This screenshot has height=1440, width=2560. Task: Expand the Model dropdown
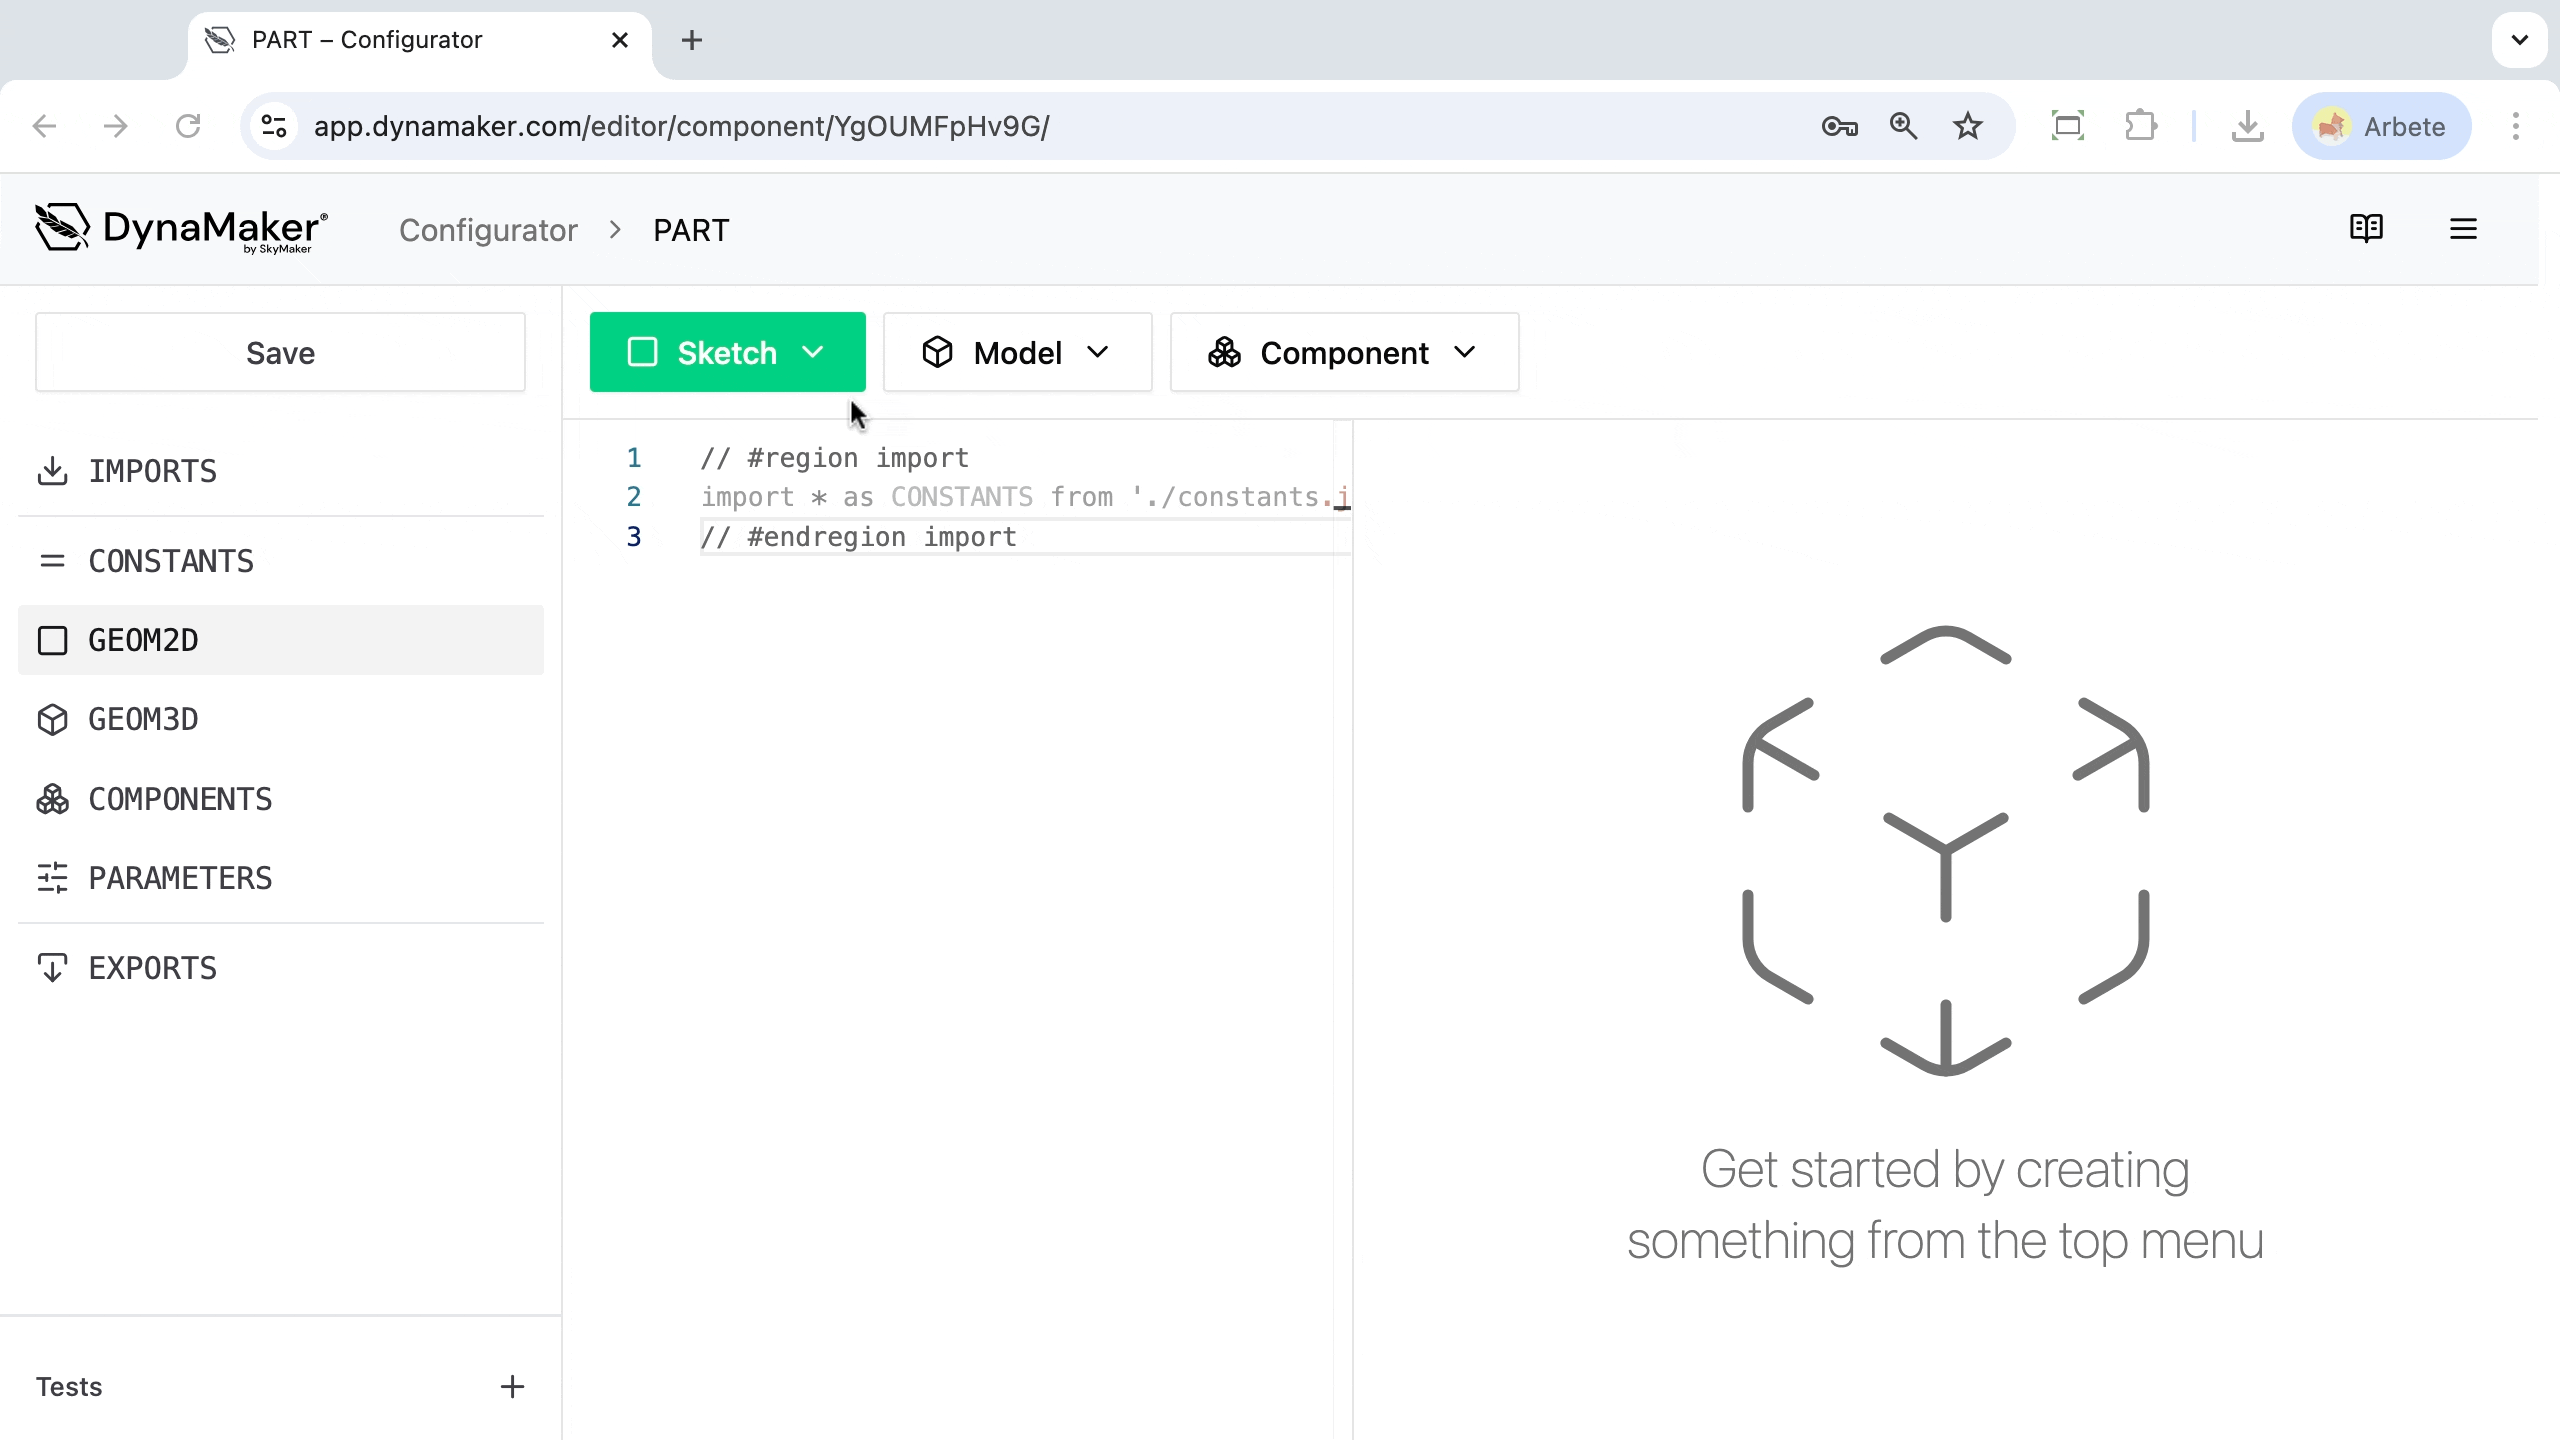click(1017, 352)
